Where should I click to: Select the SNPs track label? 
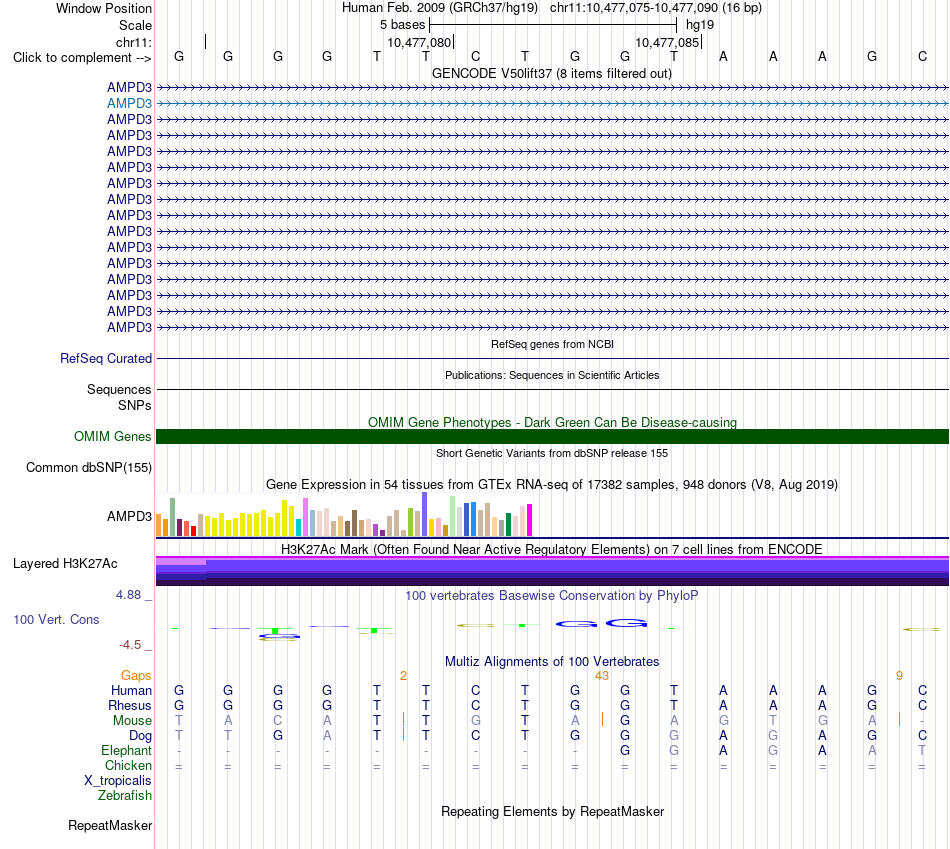tap(135, 405)
